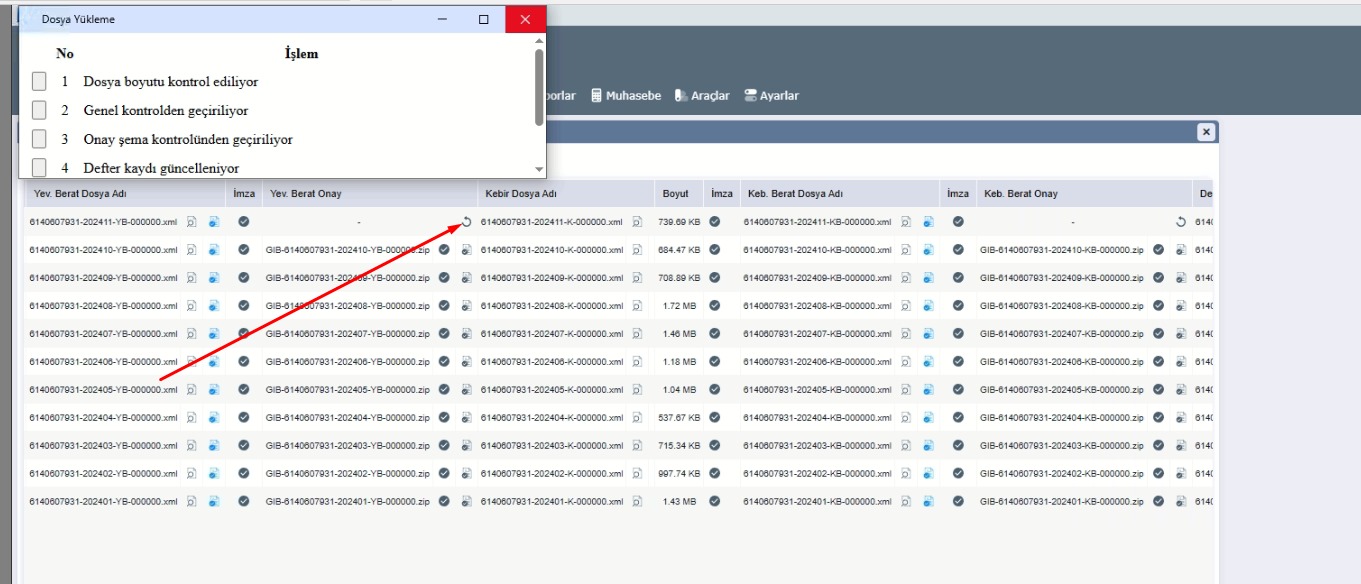Click the Dosya Yükleme vertical scrollbar thumb
1361x584 pixels.
pyautogui.click(x=540, y=88)
